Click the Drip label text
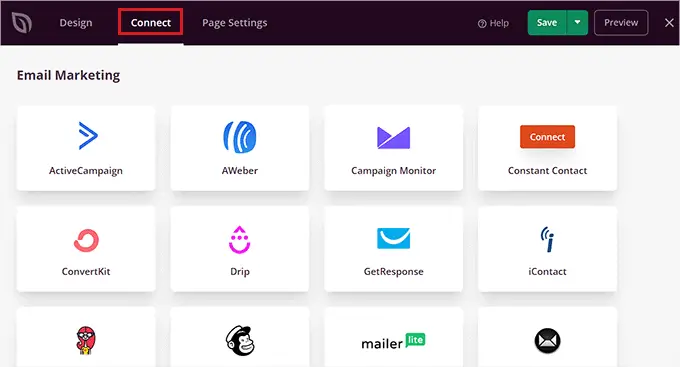680x367 pixels. (240, 272)
